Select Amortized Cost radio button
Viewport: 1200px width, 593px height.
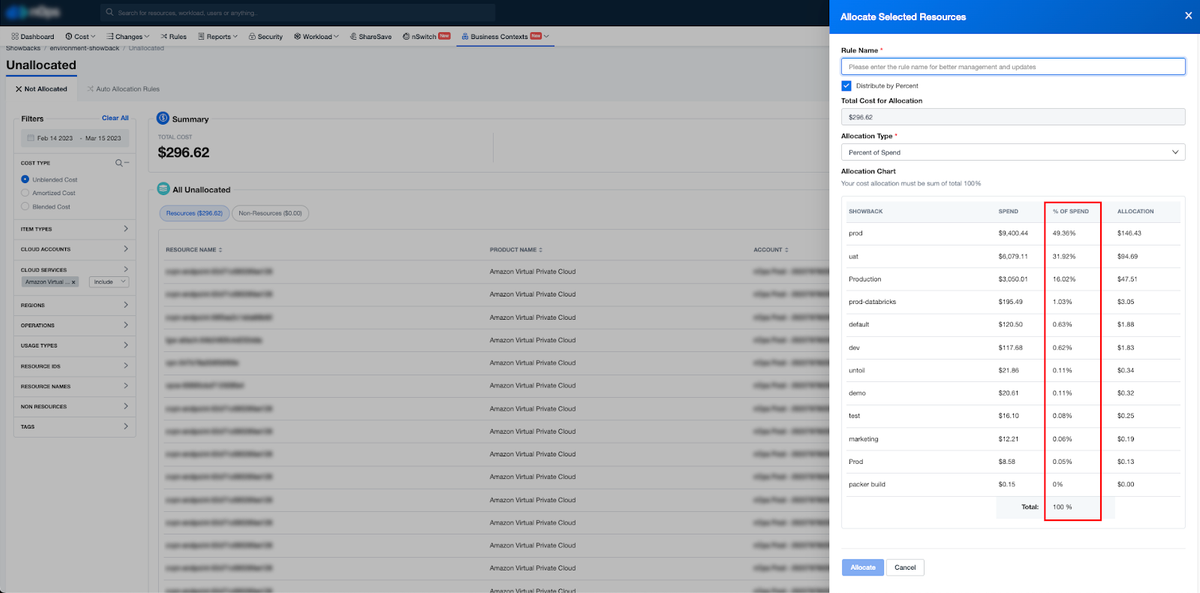tap(25, 193)
